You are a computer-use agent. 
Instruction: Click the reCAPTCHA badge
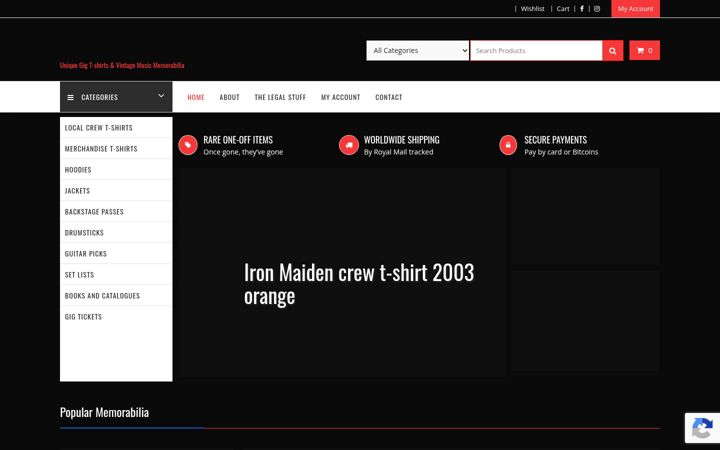(702, 428)
